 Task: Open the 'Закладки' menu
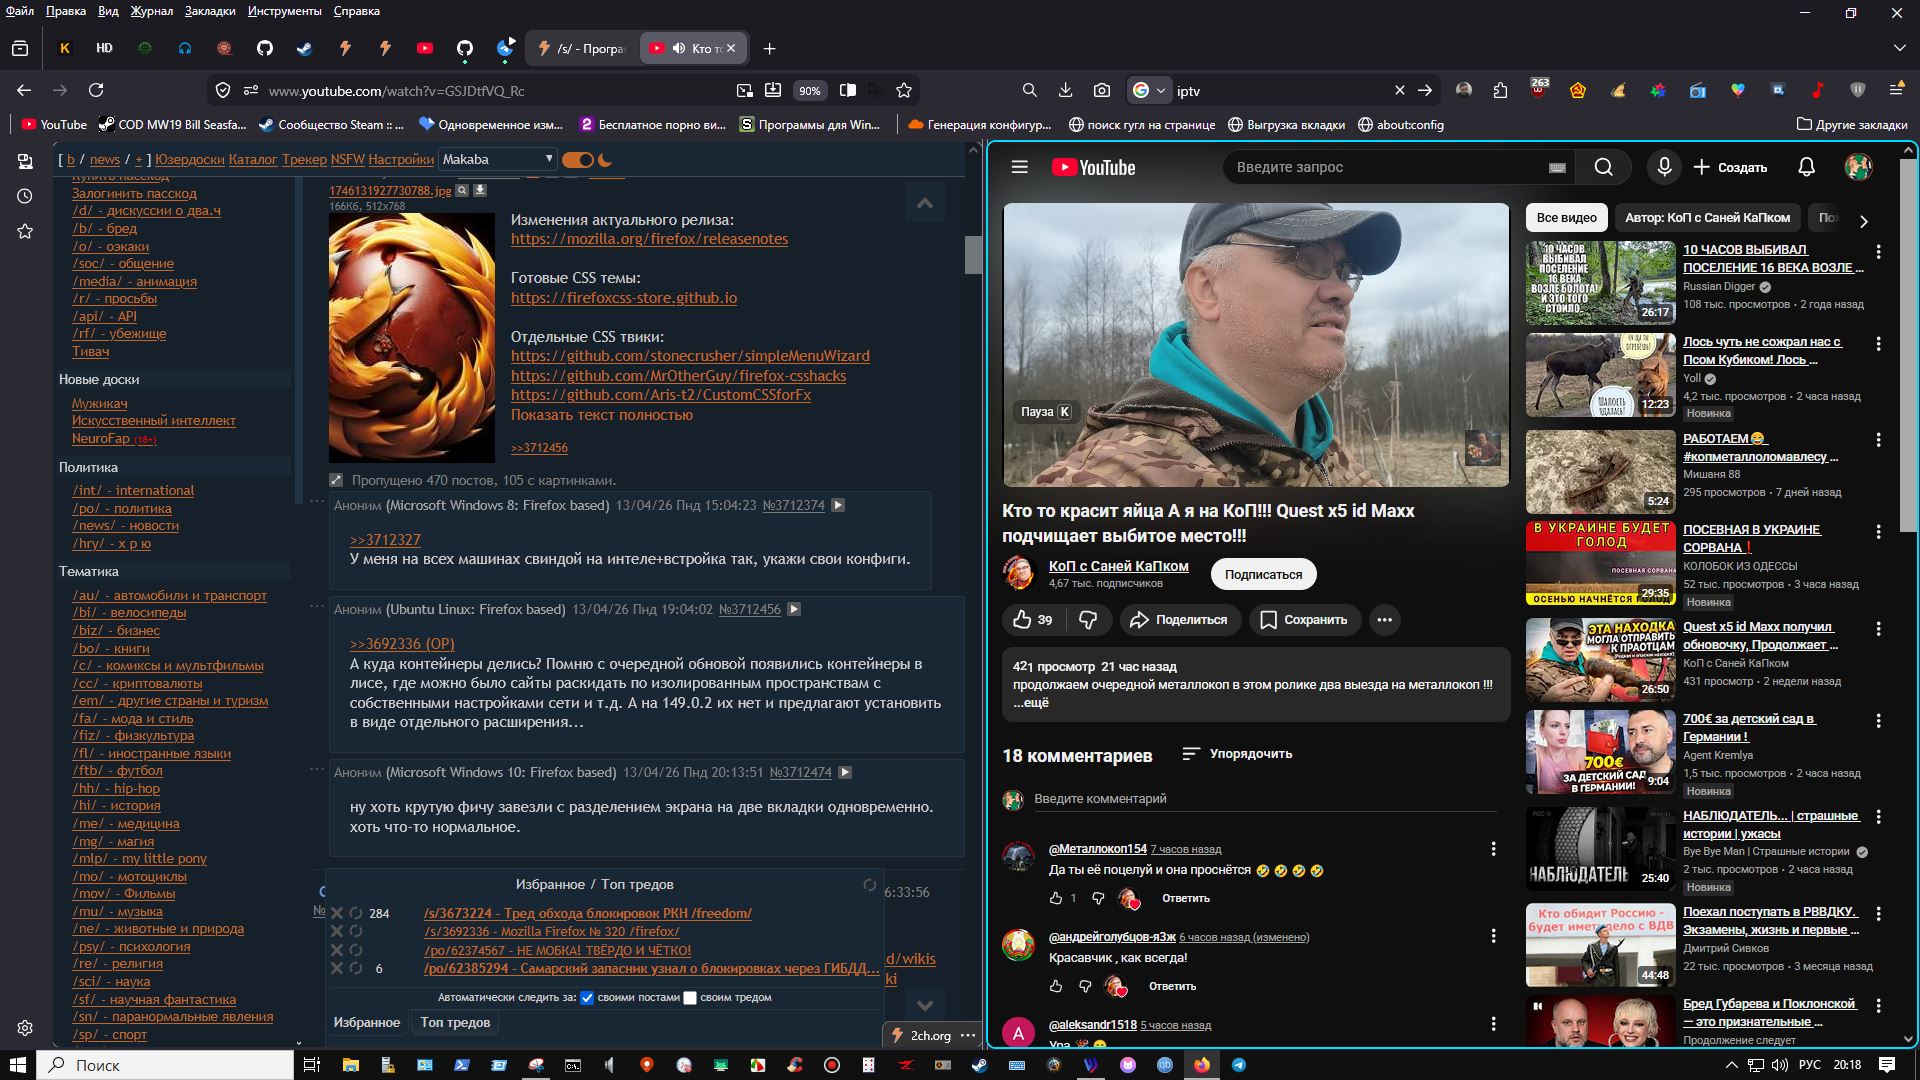(x=210, y=11)
